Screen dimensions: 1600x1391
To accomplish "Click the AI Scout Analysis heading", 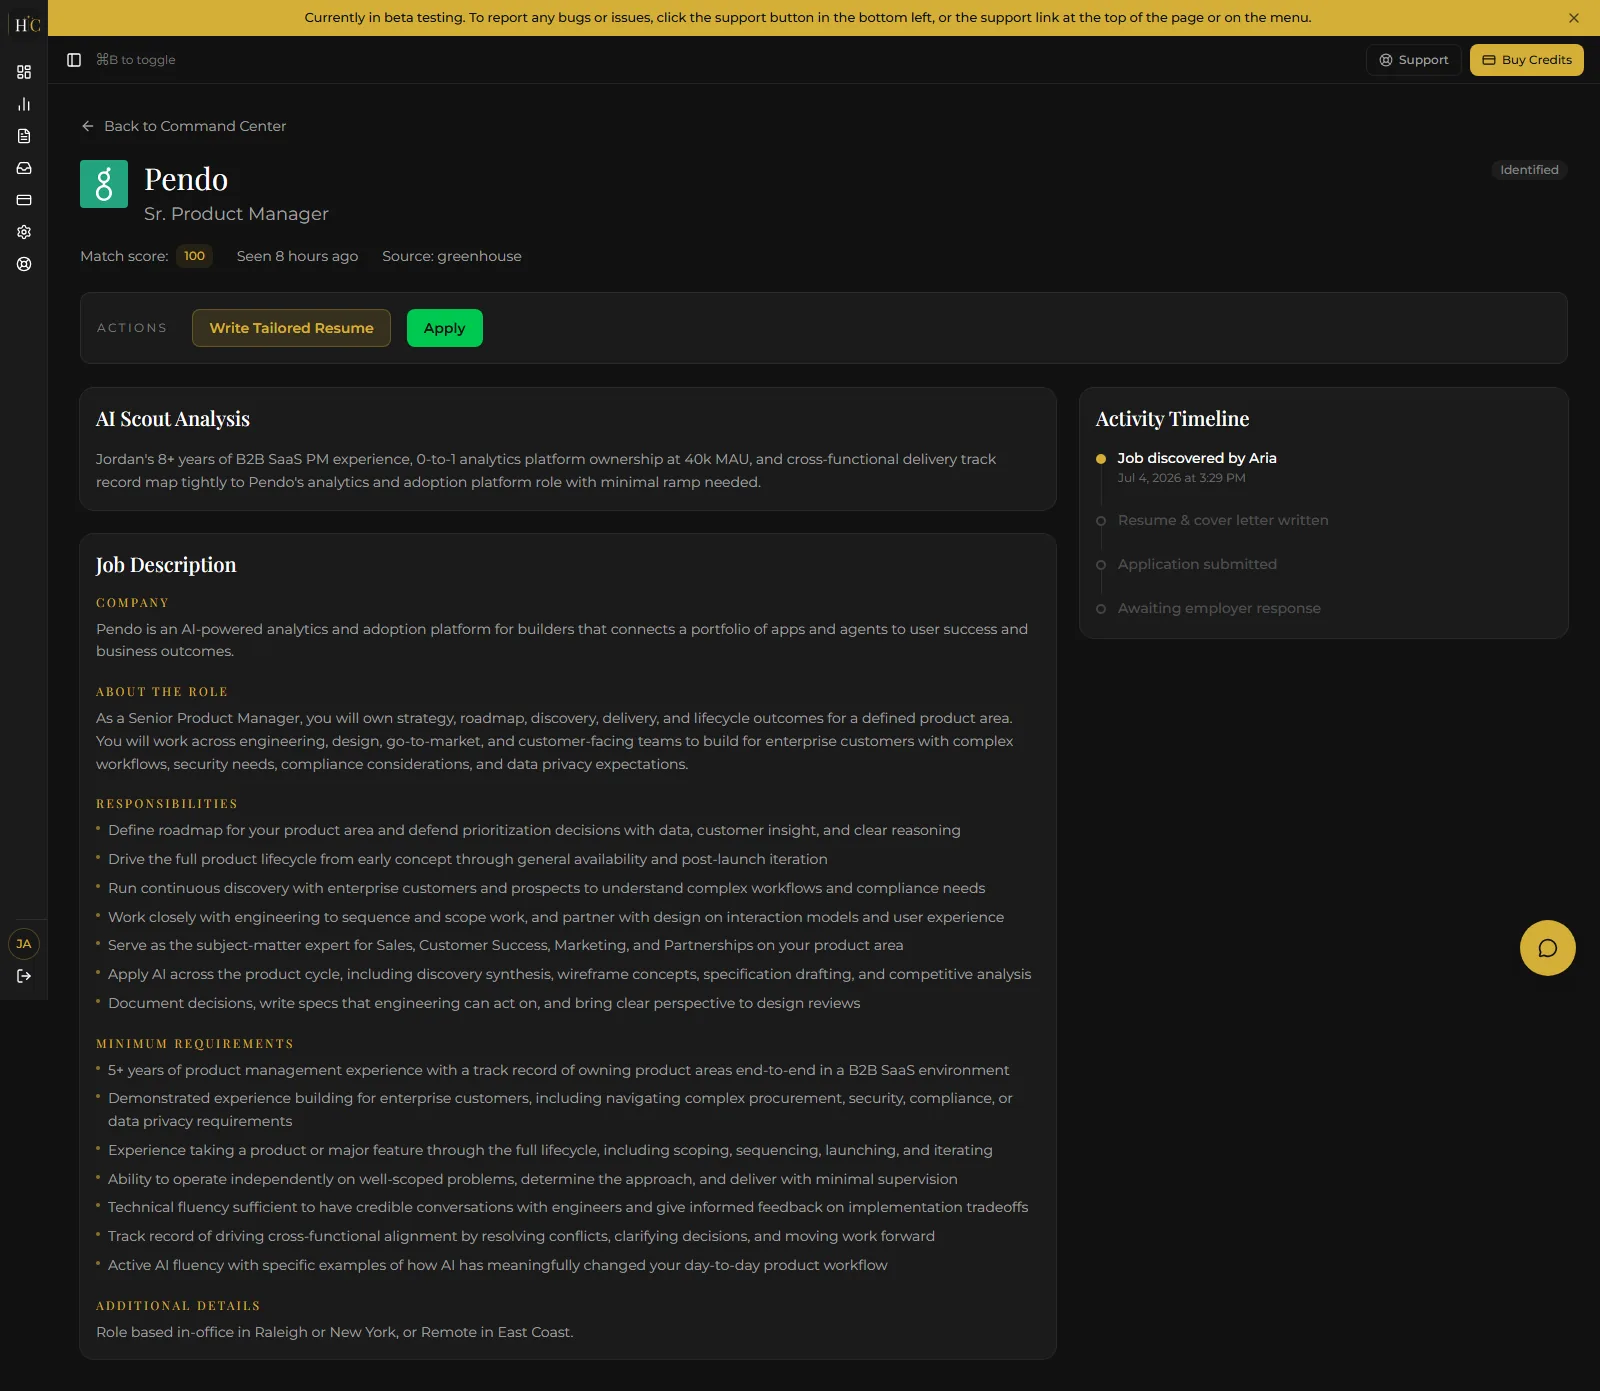I will tap(173, 419).
